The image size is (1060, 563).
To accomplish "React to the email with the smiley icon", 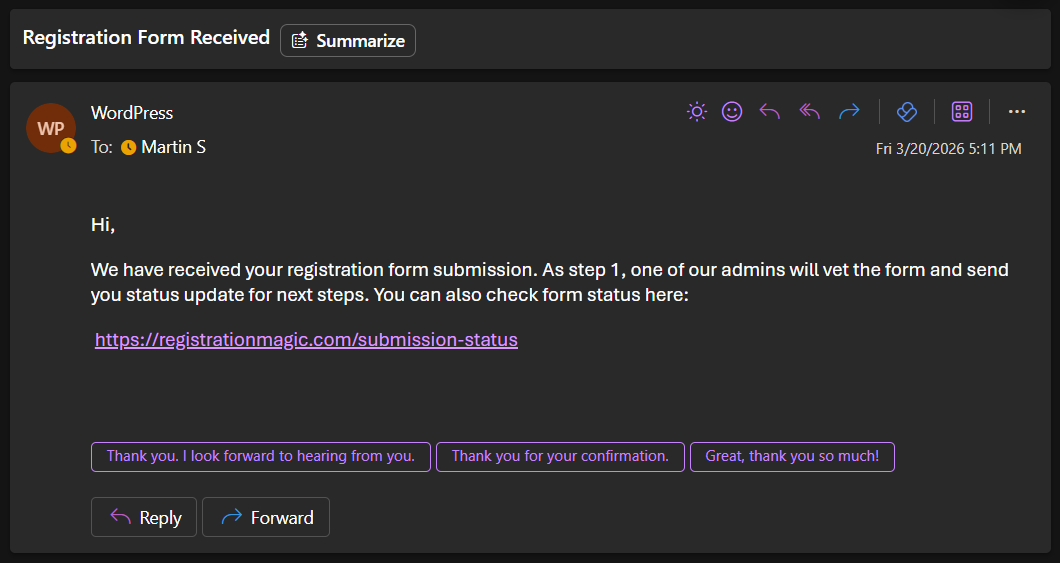I will [732, 112].
